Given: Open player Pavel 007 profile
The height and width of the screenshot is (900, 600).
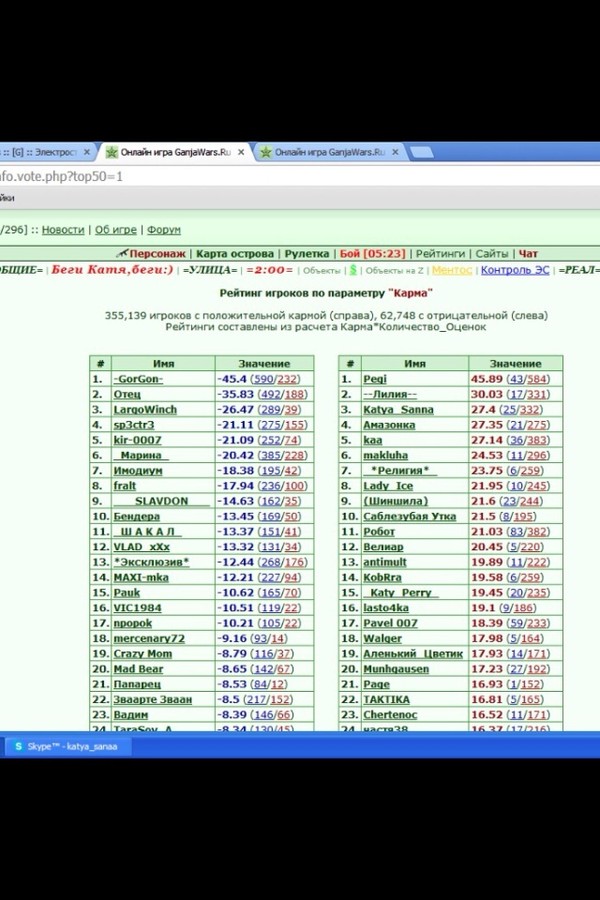Looking at the screenshot, I should [x=390, y=623].
